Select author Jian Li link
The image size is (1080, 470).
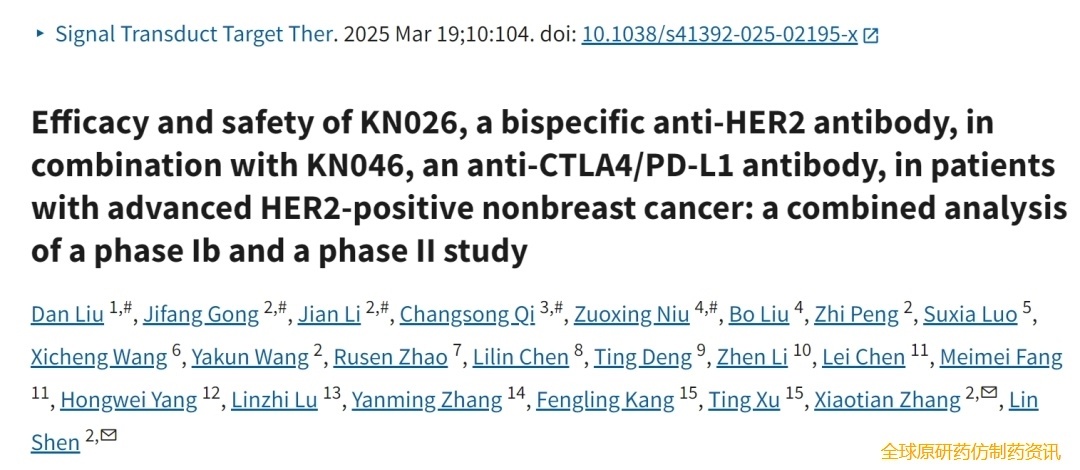pos(329,314)
